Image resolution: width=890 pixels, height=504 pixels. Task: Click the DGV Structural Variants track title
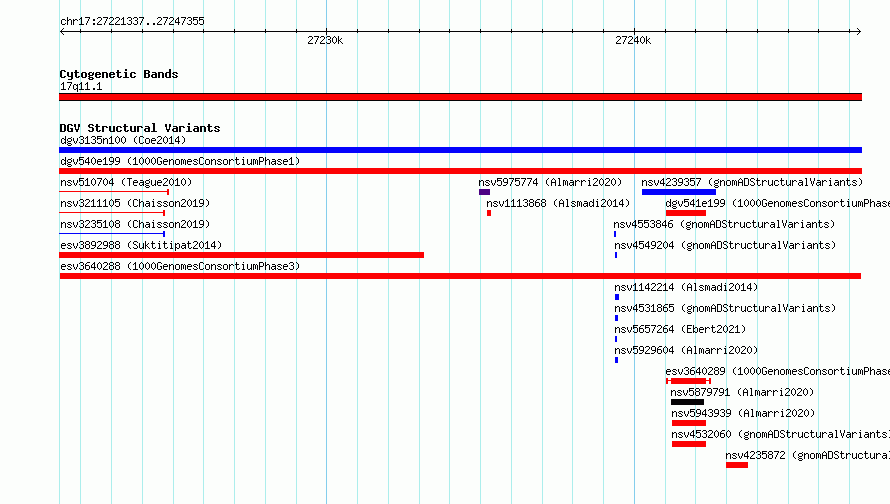pyautogui.click(x=140, y=128)
